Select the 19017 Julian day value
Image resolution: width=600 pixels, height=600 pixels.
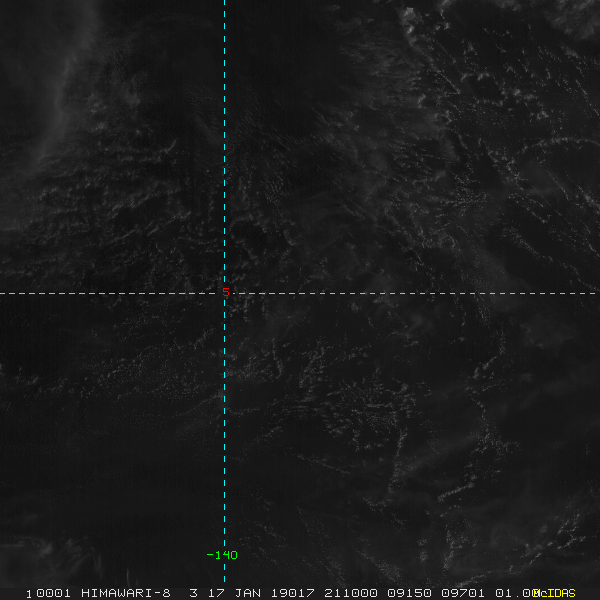[x=293, y=593]
